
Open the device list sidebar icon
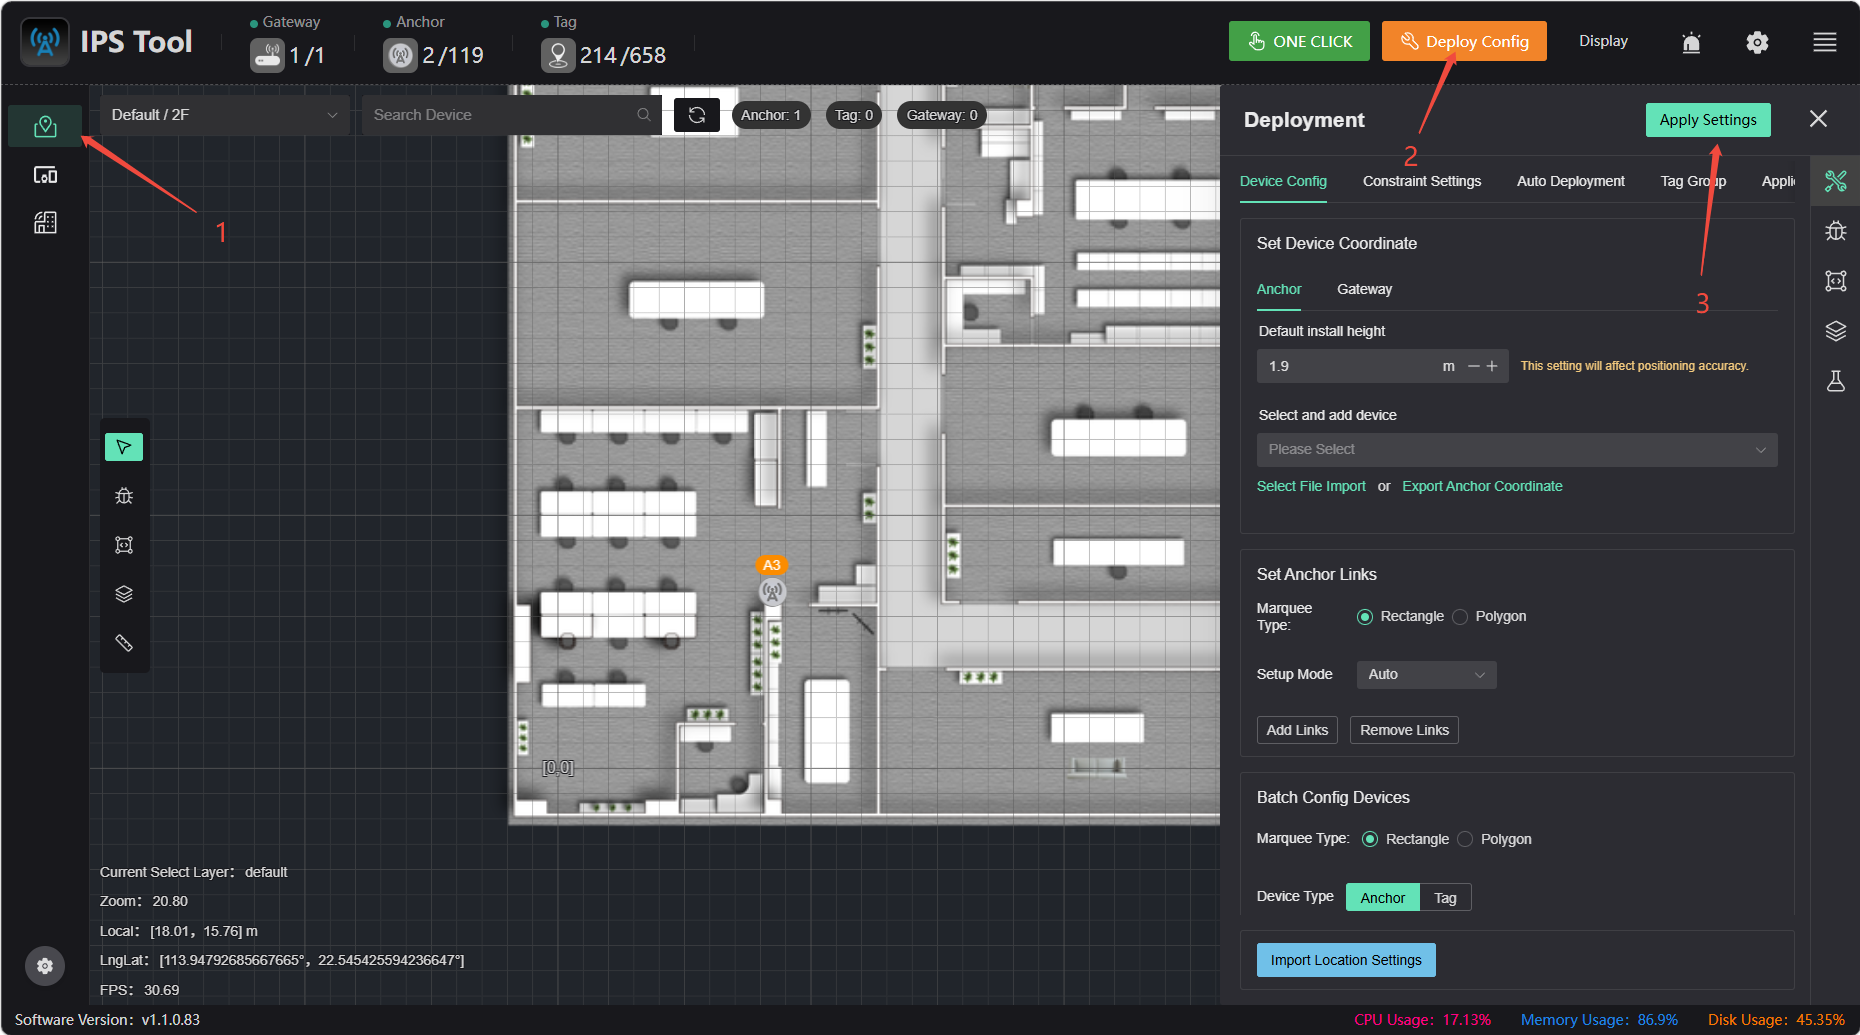pyautogui.click(x=45, y=175)
